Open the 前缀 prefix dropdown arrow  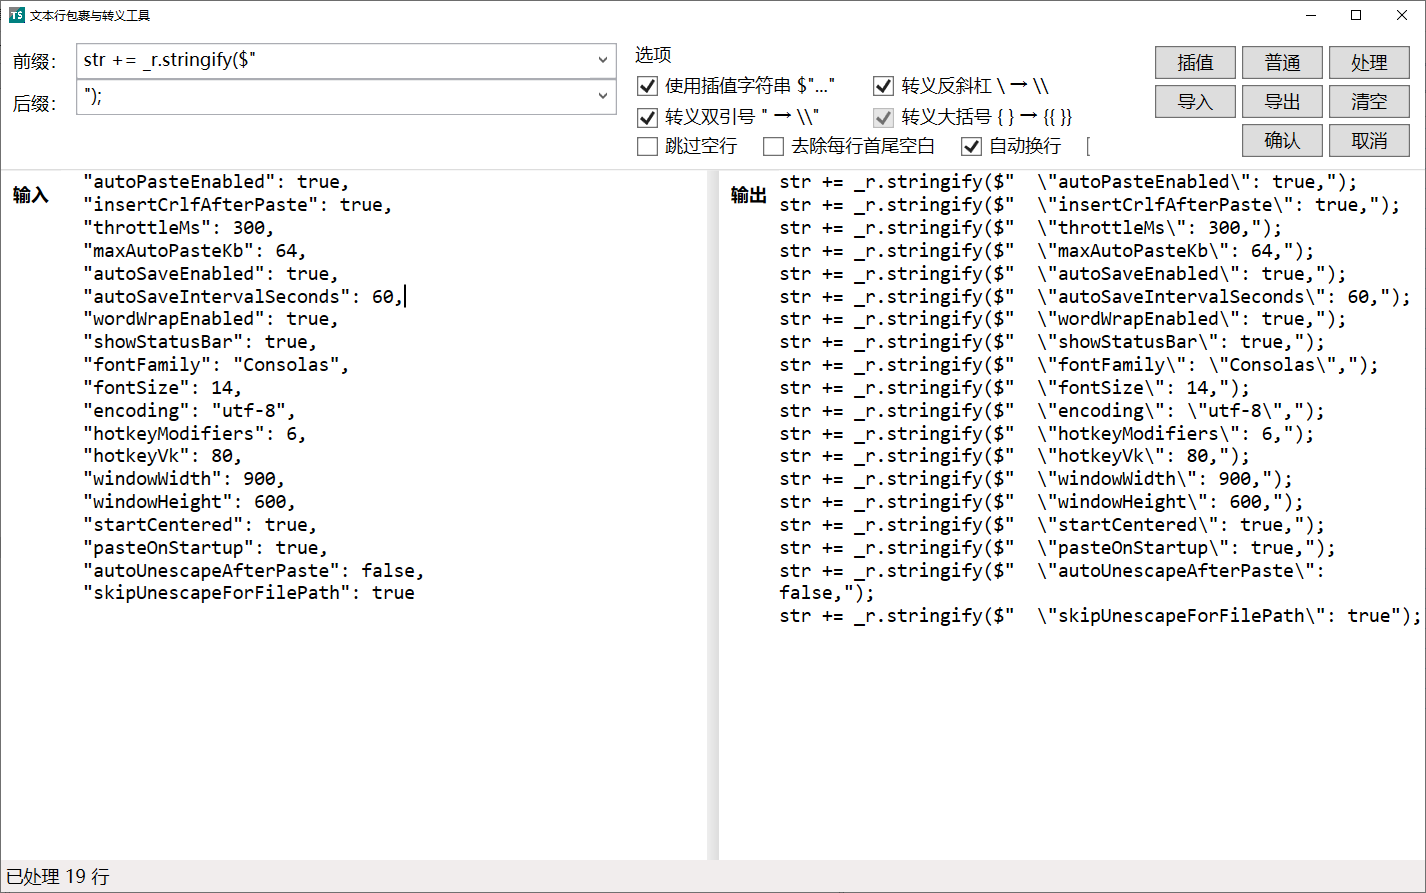pyautogui.click(x=603, y=60)
